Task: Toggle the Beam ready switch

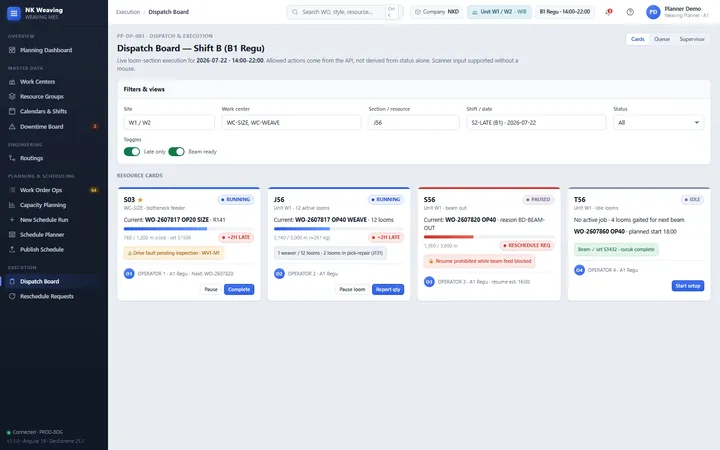Action: tap(176, 152)
